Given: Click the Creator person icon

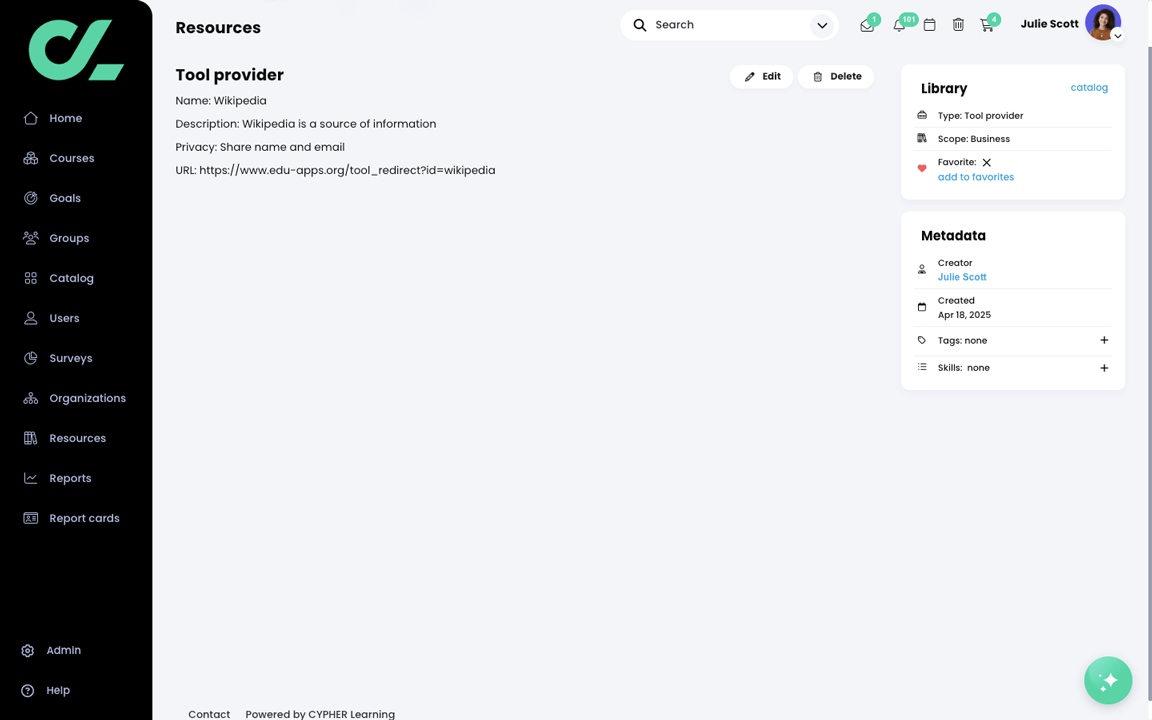Looking at the screenshot, I should tap(921, 270).
